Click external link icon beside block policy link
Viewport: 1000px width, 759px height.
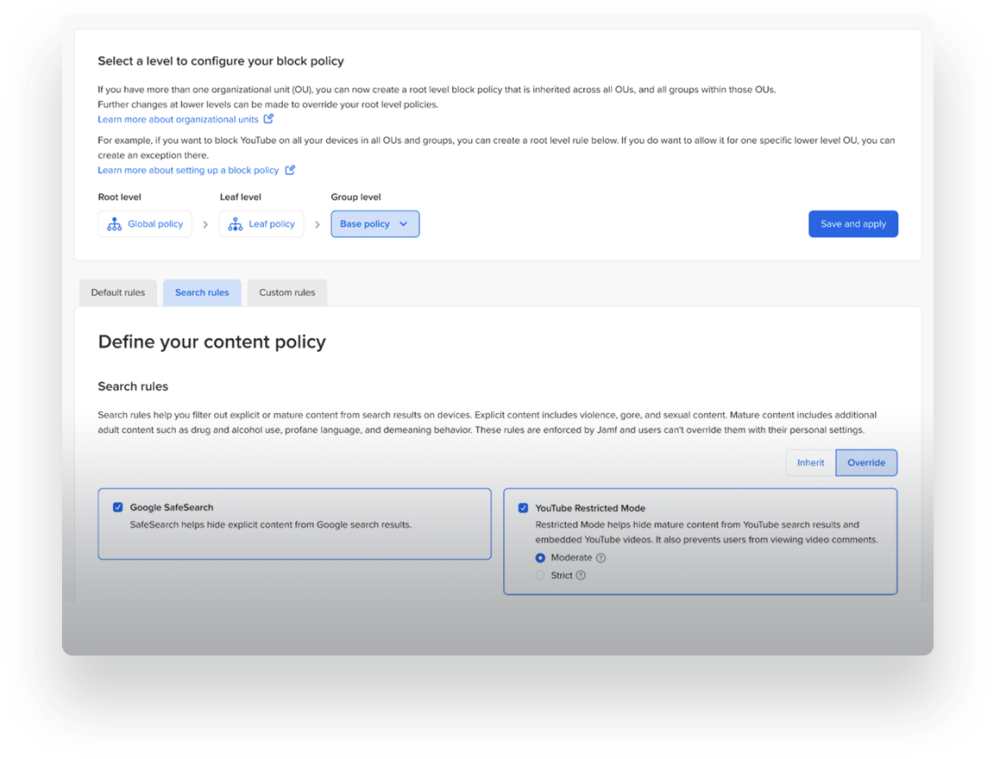(290, 170)
